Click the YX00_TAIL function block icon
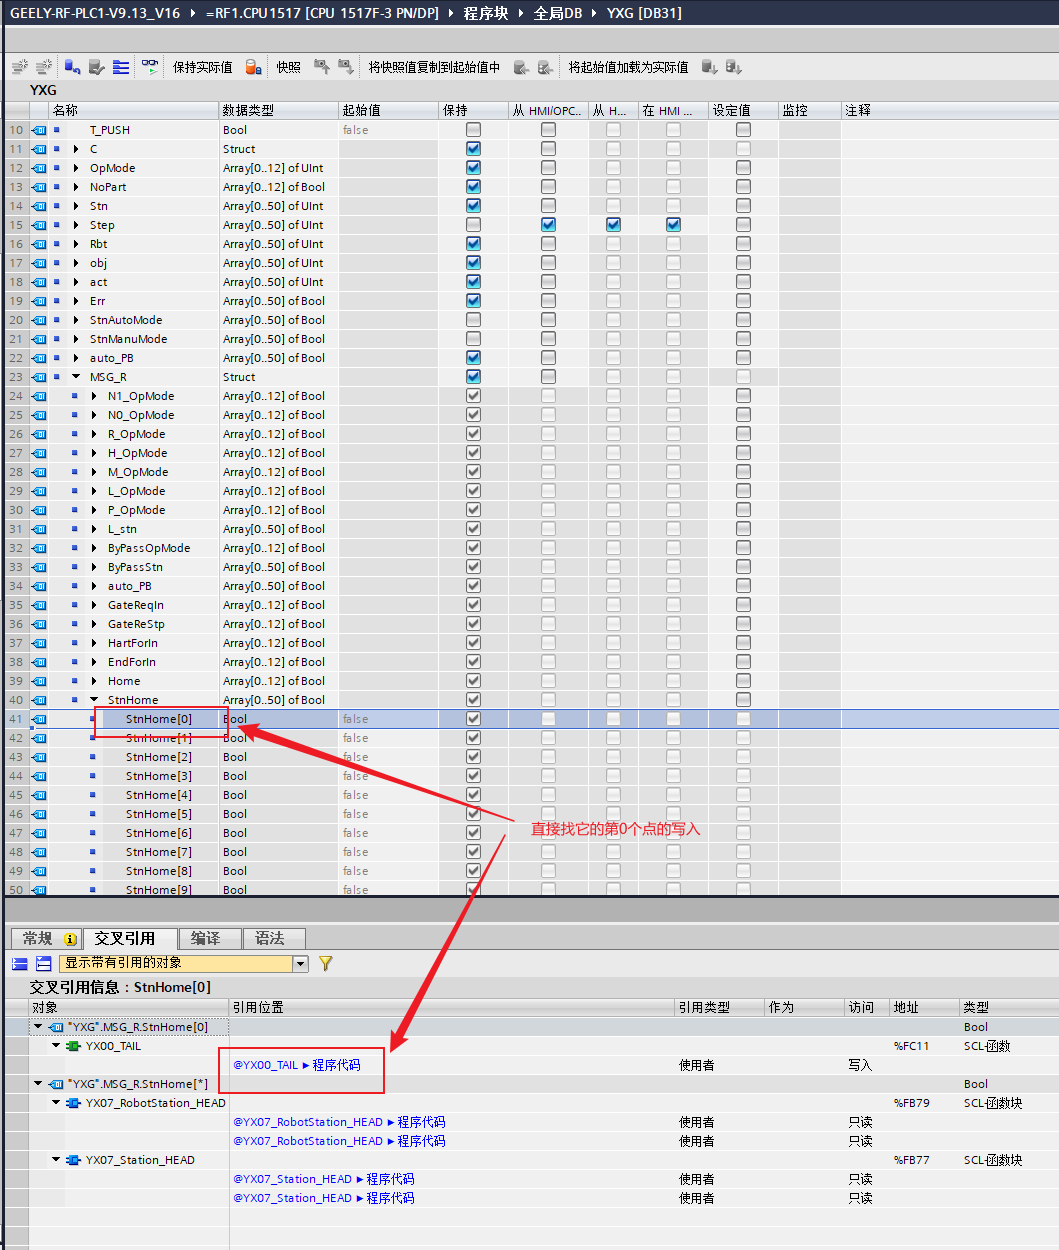This screenshot has height=1250, width=1059. click(73, 1046)
